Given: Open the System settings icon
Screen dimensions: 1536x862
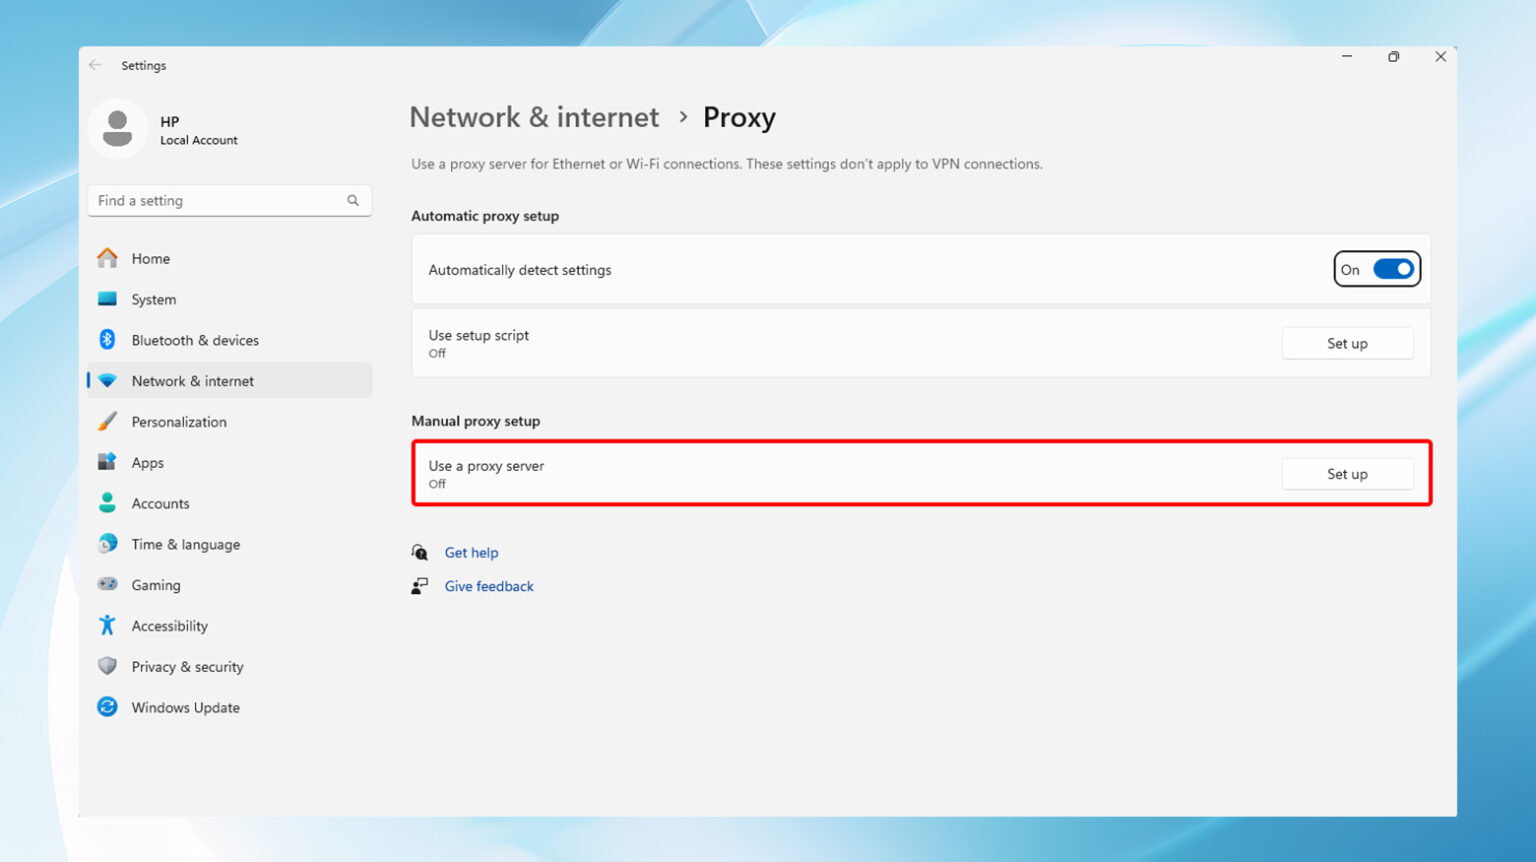Looking at the screenshot, I should point(107,299).
